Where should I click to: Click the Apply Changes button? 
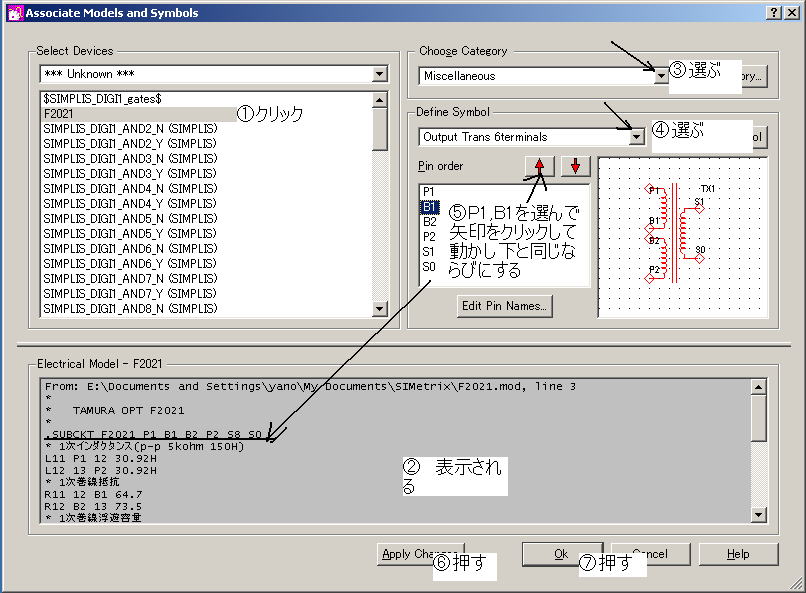tap(420, 554)
